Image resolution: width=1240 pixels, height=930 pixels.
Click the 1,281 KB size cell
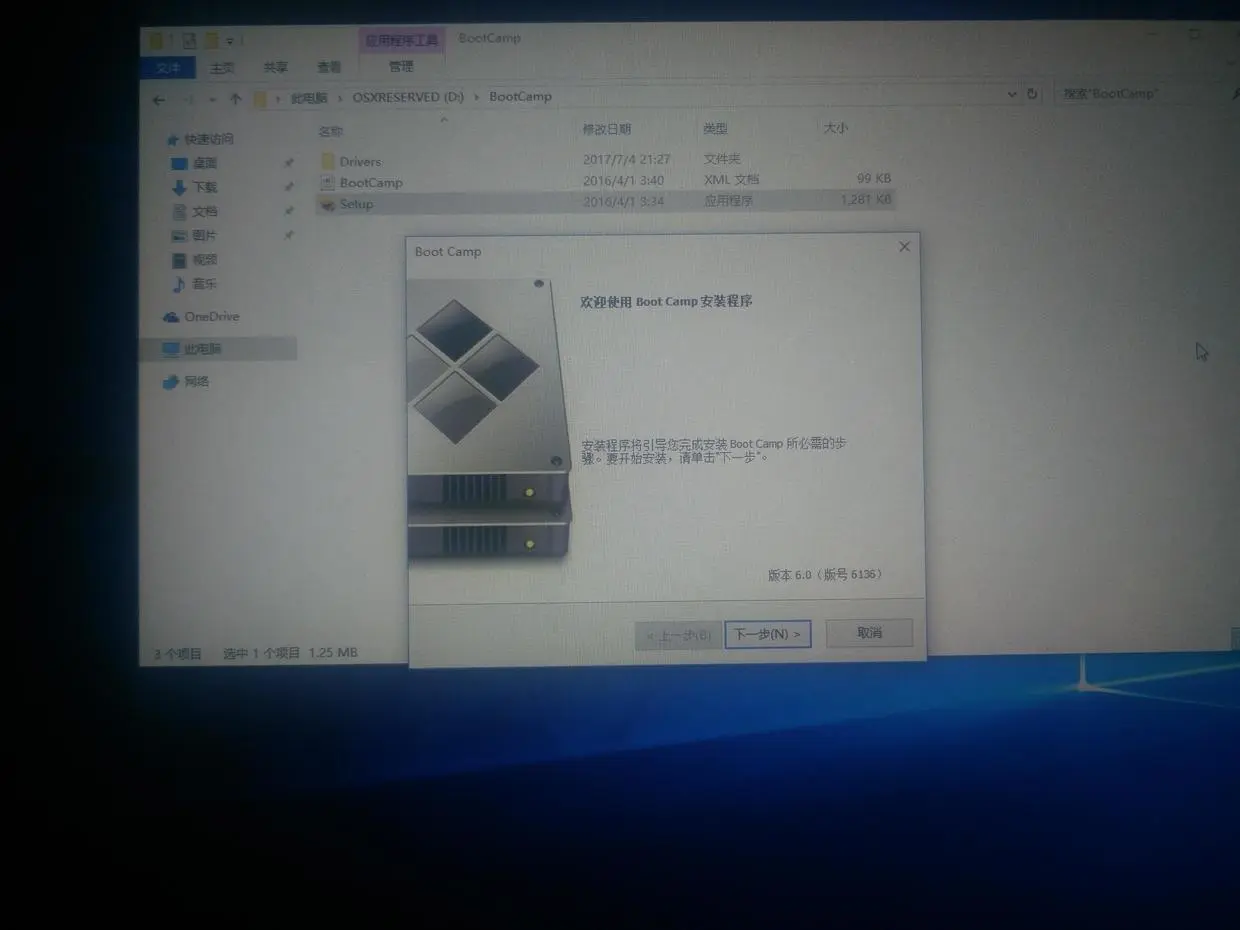tap(866, 200)
